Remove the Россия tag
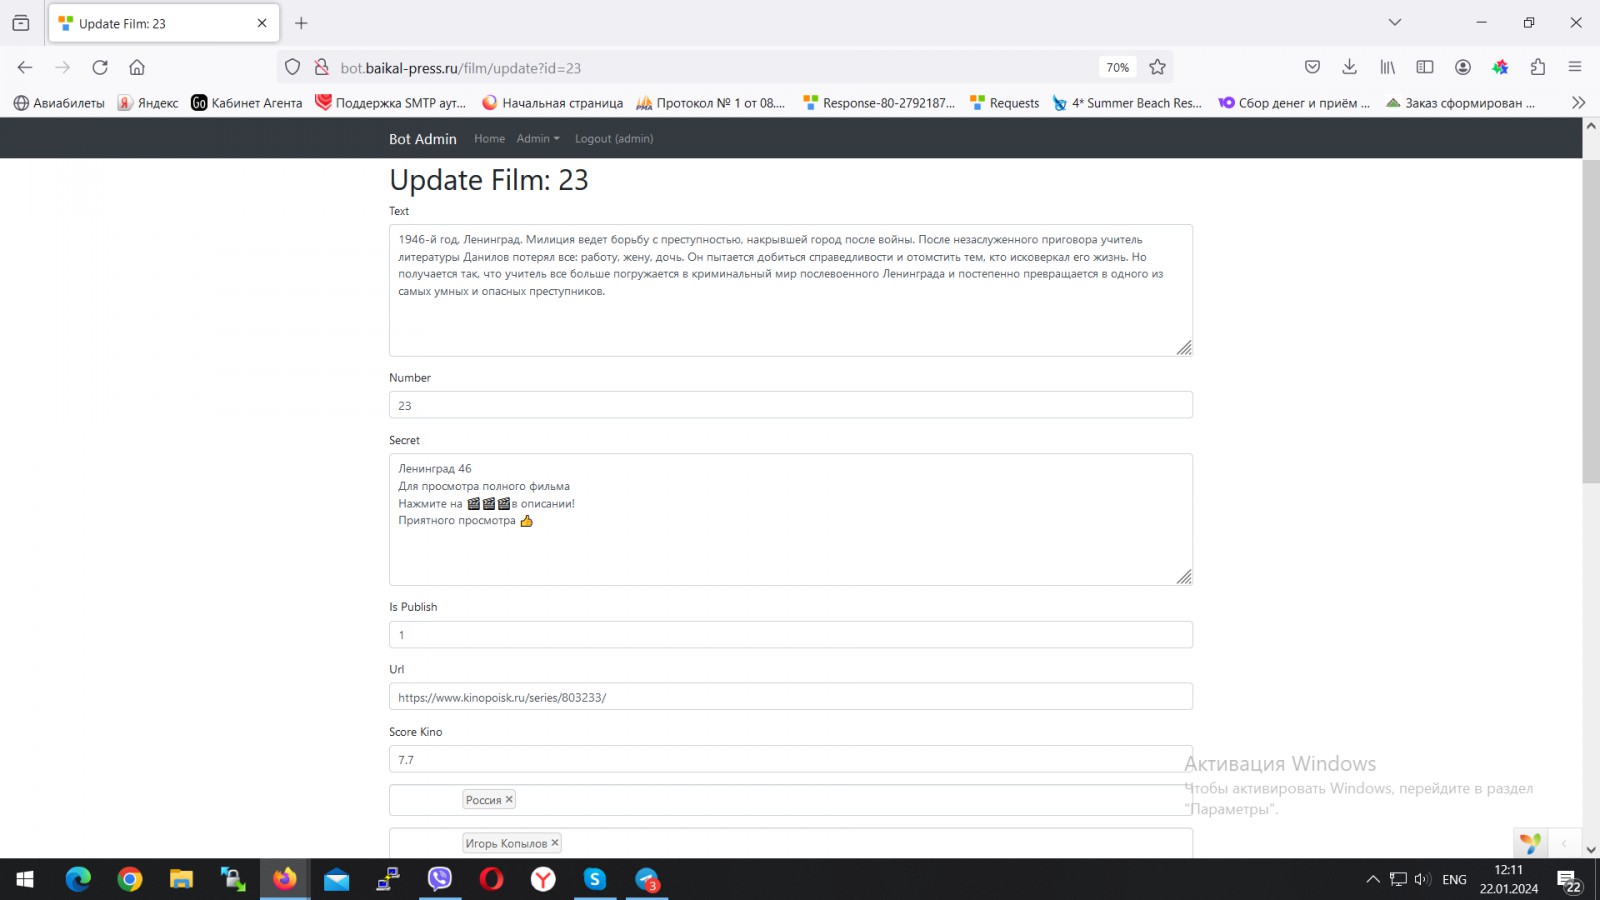1600x900 pixels. point(509,799)
